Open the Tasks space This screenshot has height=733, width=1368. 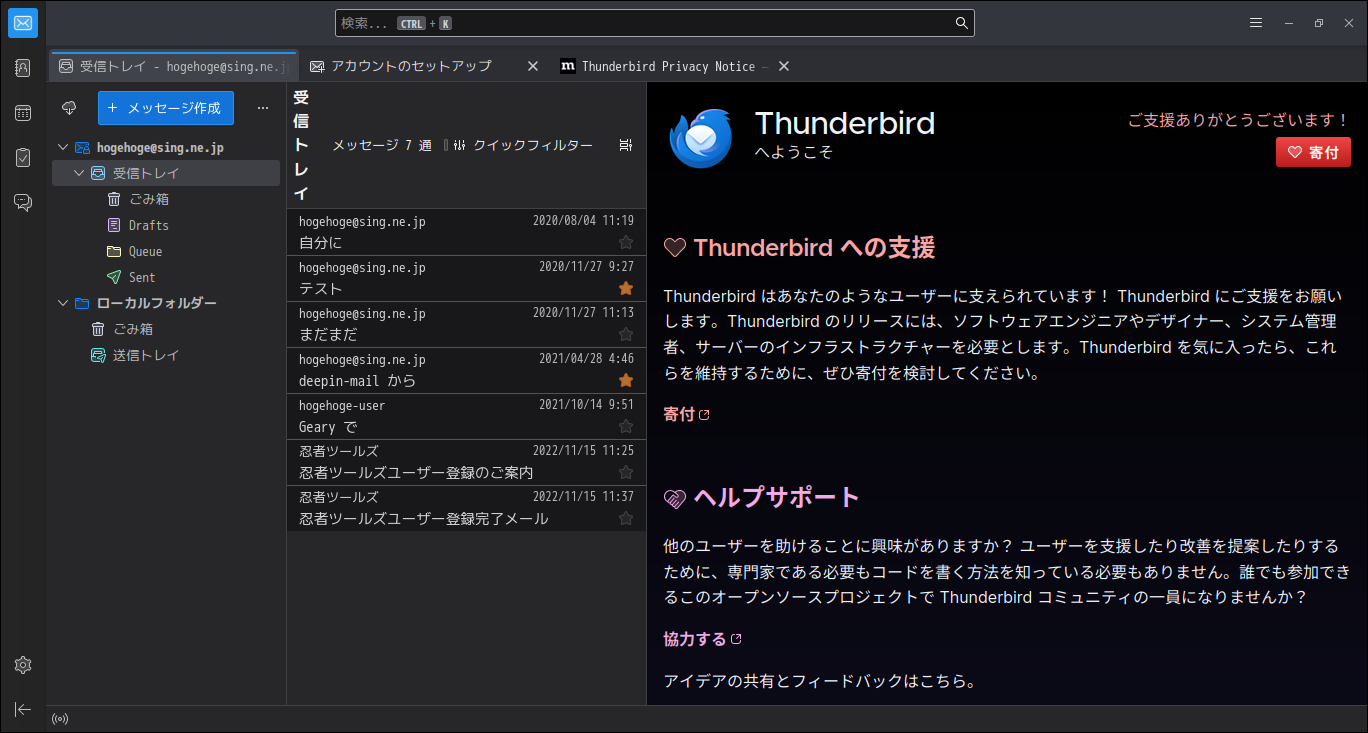click(23, 158)
